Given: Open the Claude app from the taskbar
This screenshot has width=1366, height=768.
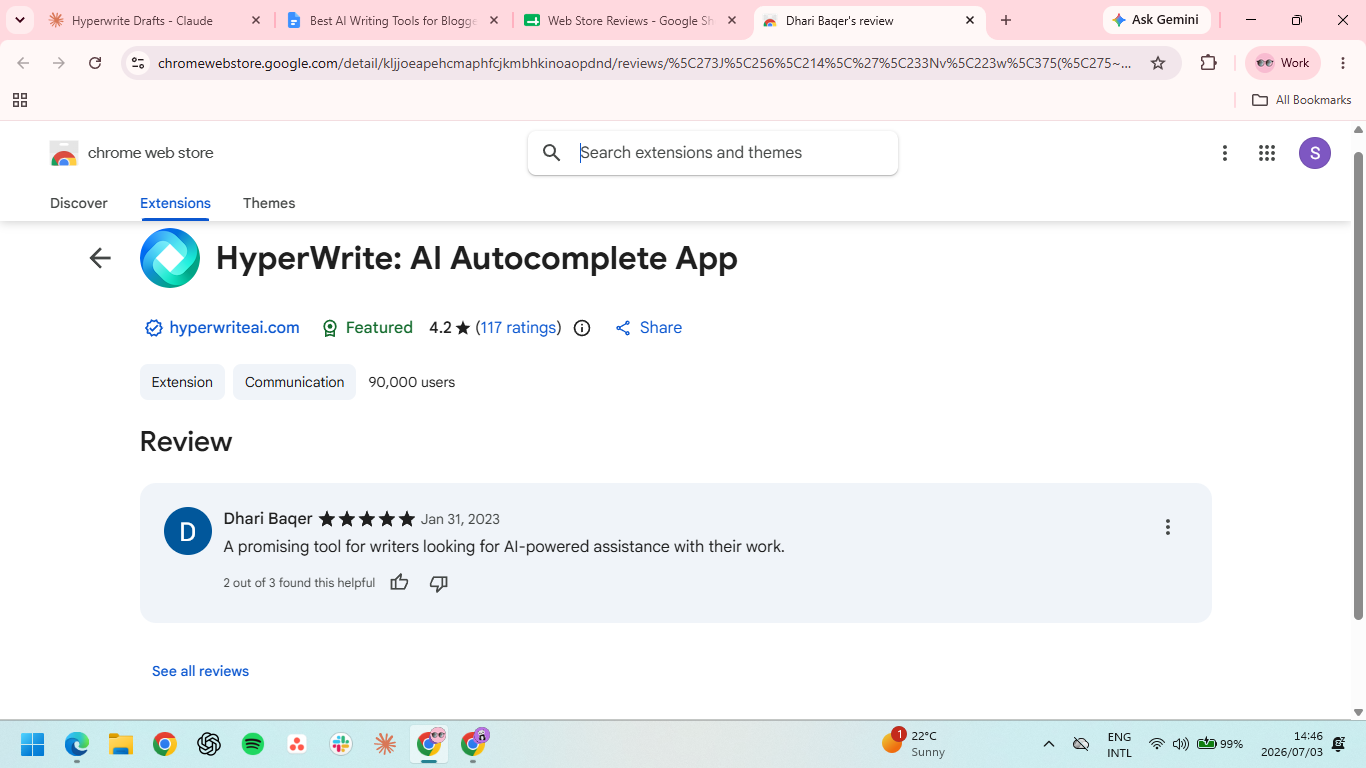Looking at the screenshot, I should pyautogui.click(x=385, y=744).
